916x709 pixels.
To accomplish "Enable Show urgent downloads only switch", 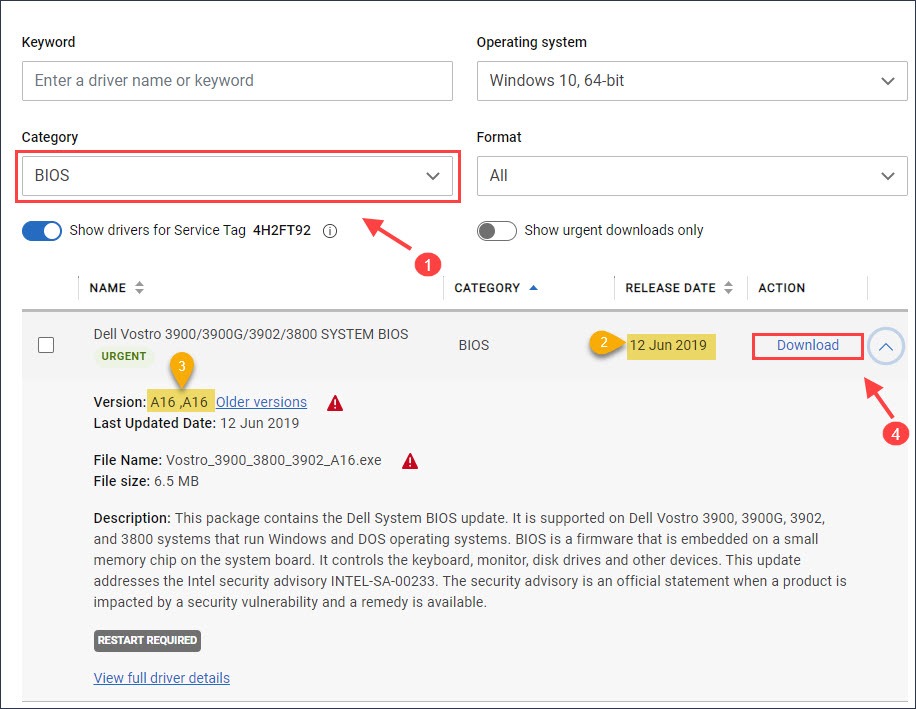I will click(497, 231).
